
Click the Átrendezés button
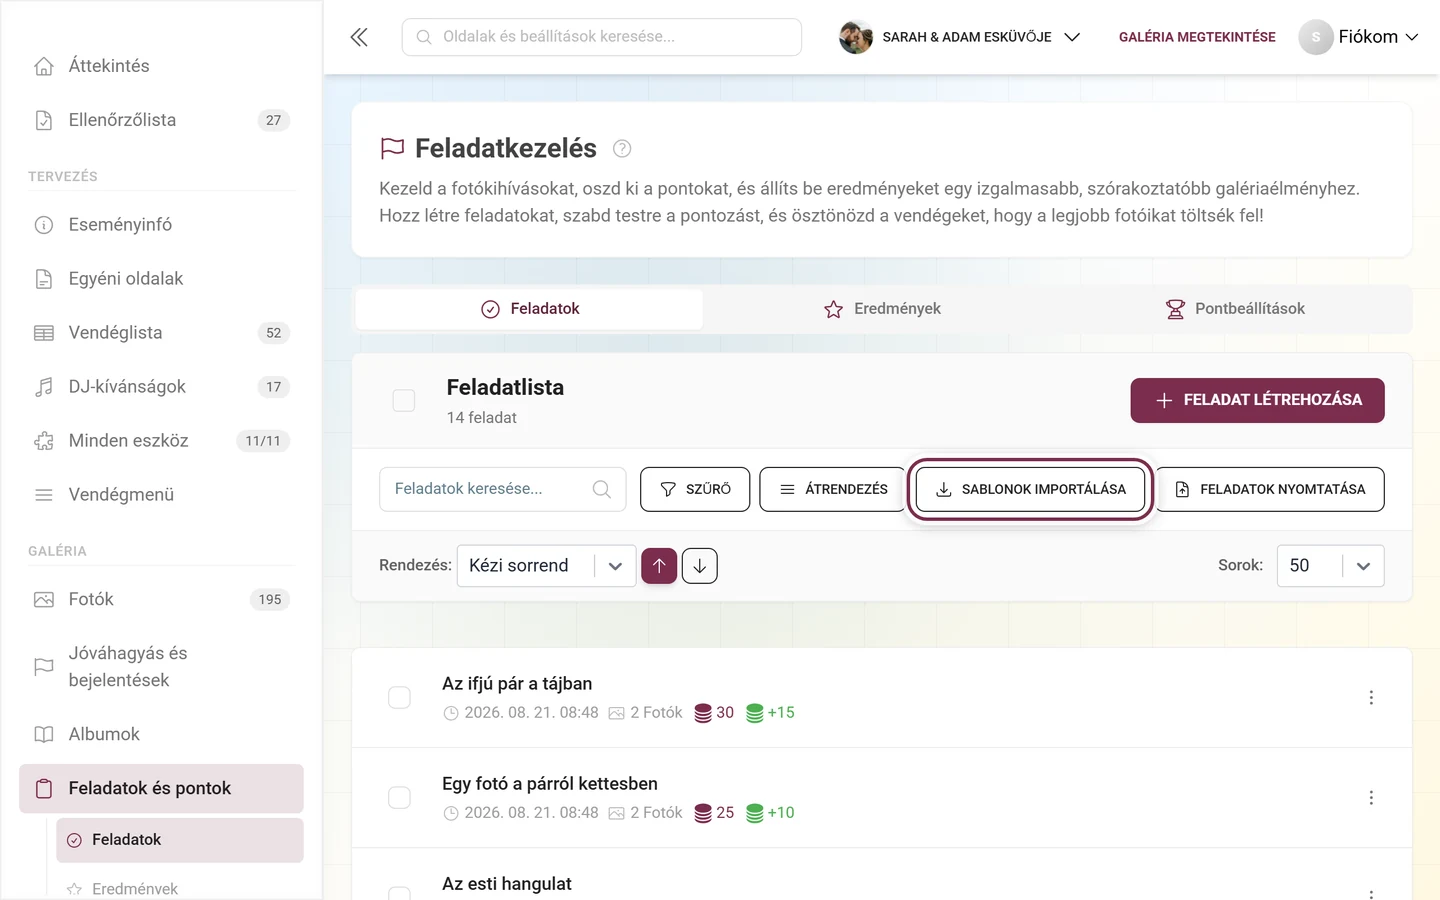point(833,489)
